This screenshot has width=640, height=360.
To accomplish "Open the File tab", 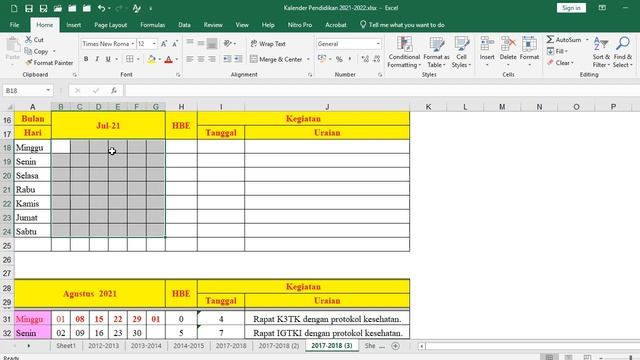I will (x=14, y=25).
